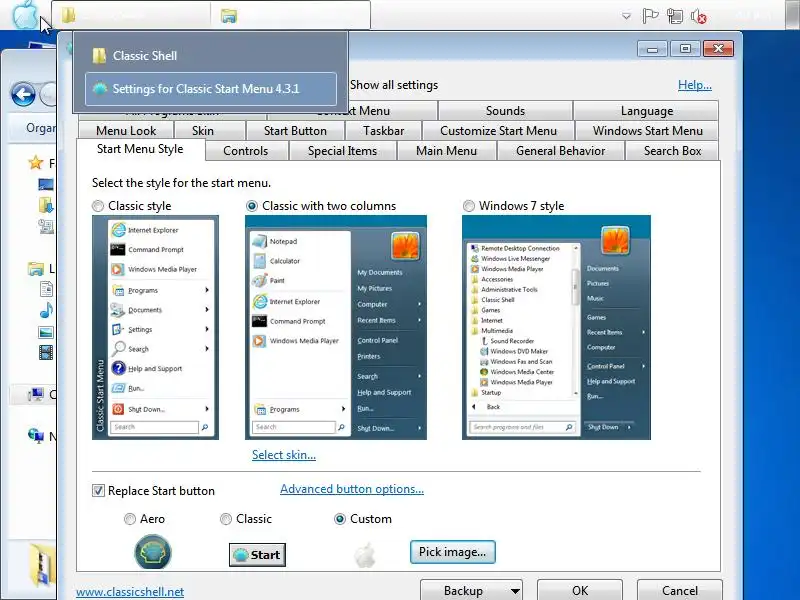Click Favorites star icon in Explorer sidebar
The height and width of the screenshot is (600, 800).
coord(36,163)
